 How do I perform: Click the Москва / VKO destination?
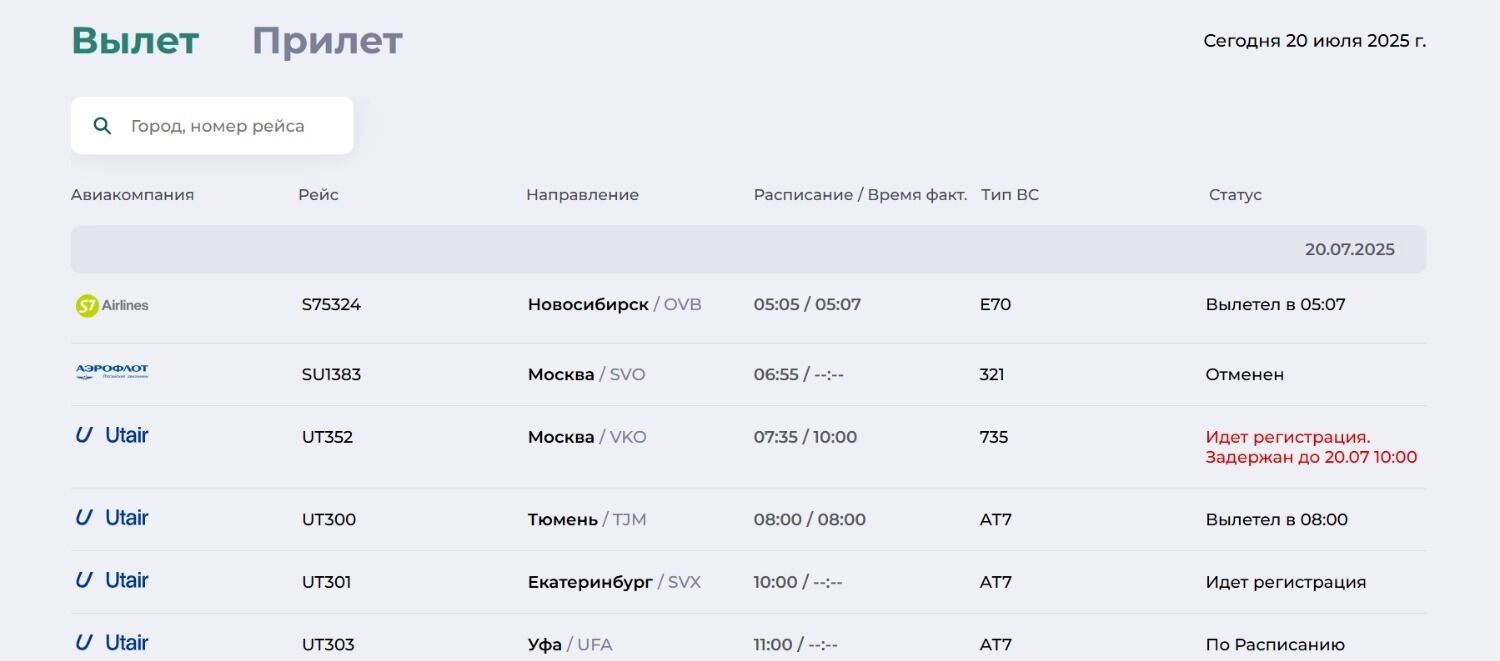coord(587,437)
